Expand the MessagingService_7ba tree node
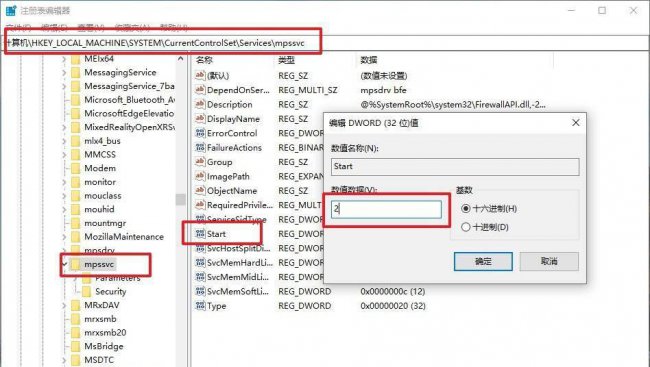The width and height of the screenshot is (650, 367). coord(64,86)
